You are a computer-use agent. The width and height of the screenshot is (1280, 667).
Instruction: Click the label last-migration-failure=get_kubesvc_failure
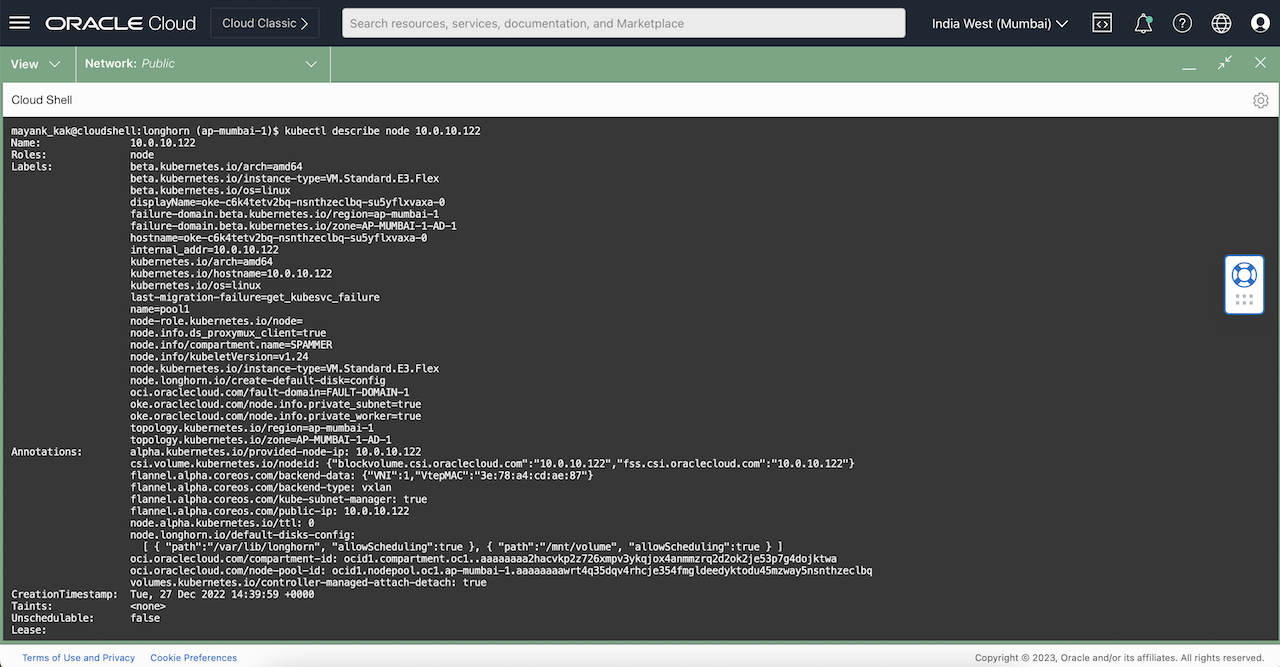coord(255,297)
